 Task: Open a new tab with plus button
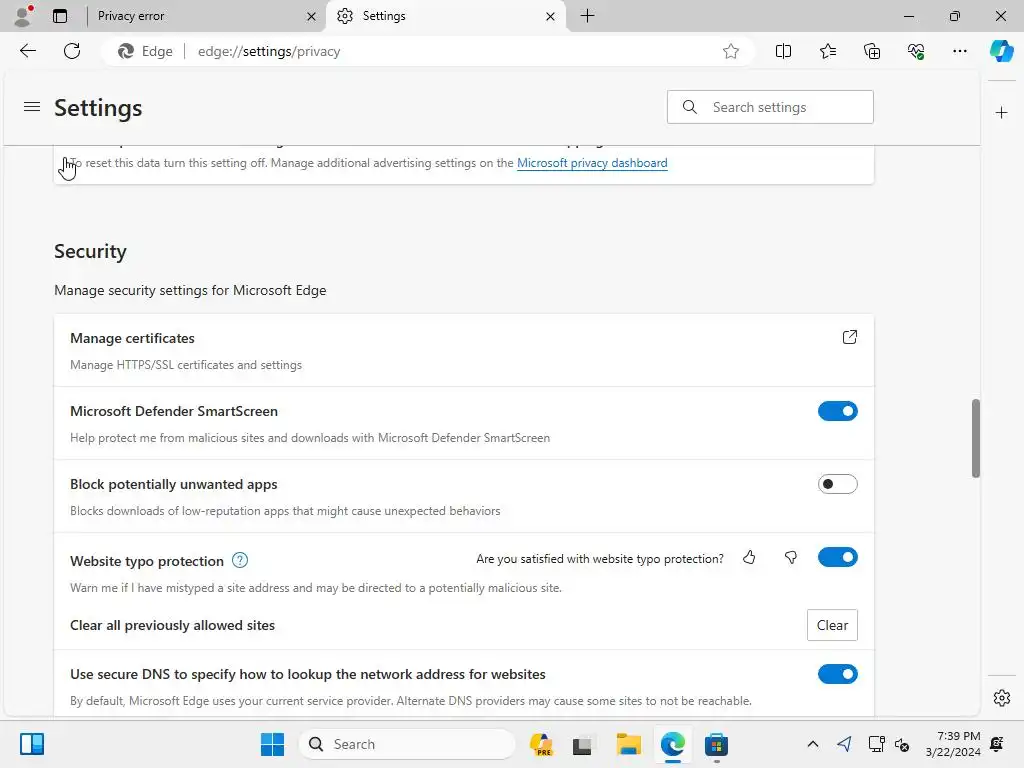click(587, 16)
